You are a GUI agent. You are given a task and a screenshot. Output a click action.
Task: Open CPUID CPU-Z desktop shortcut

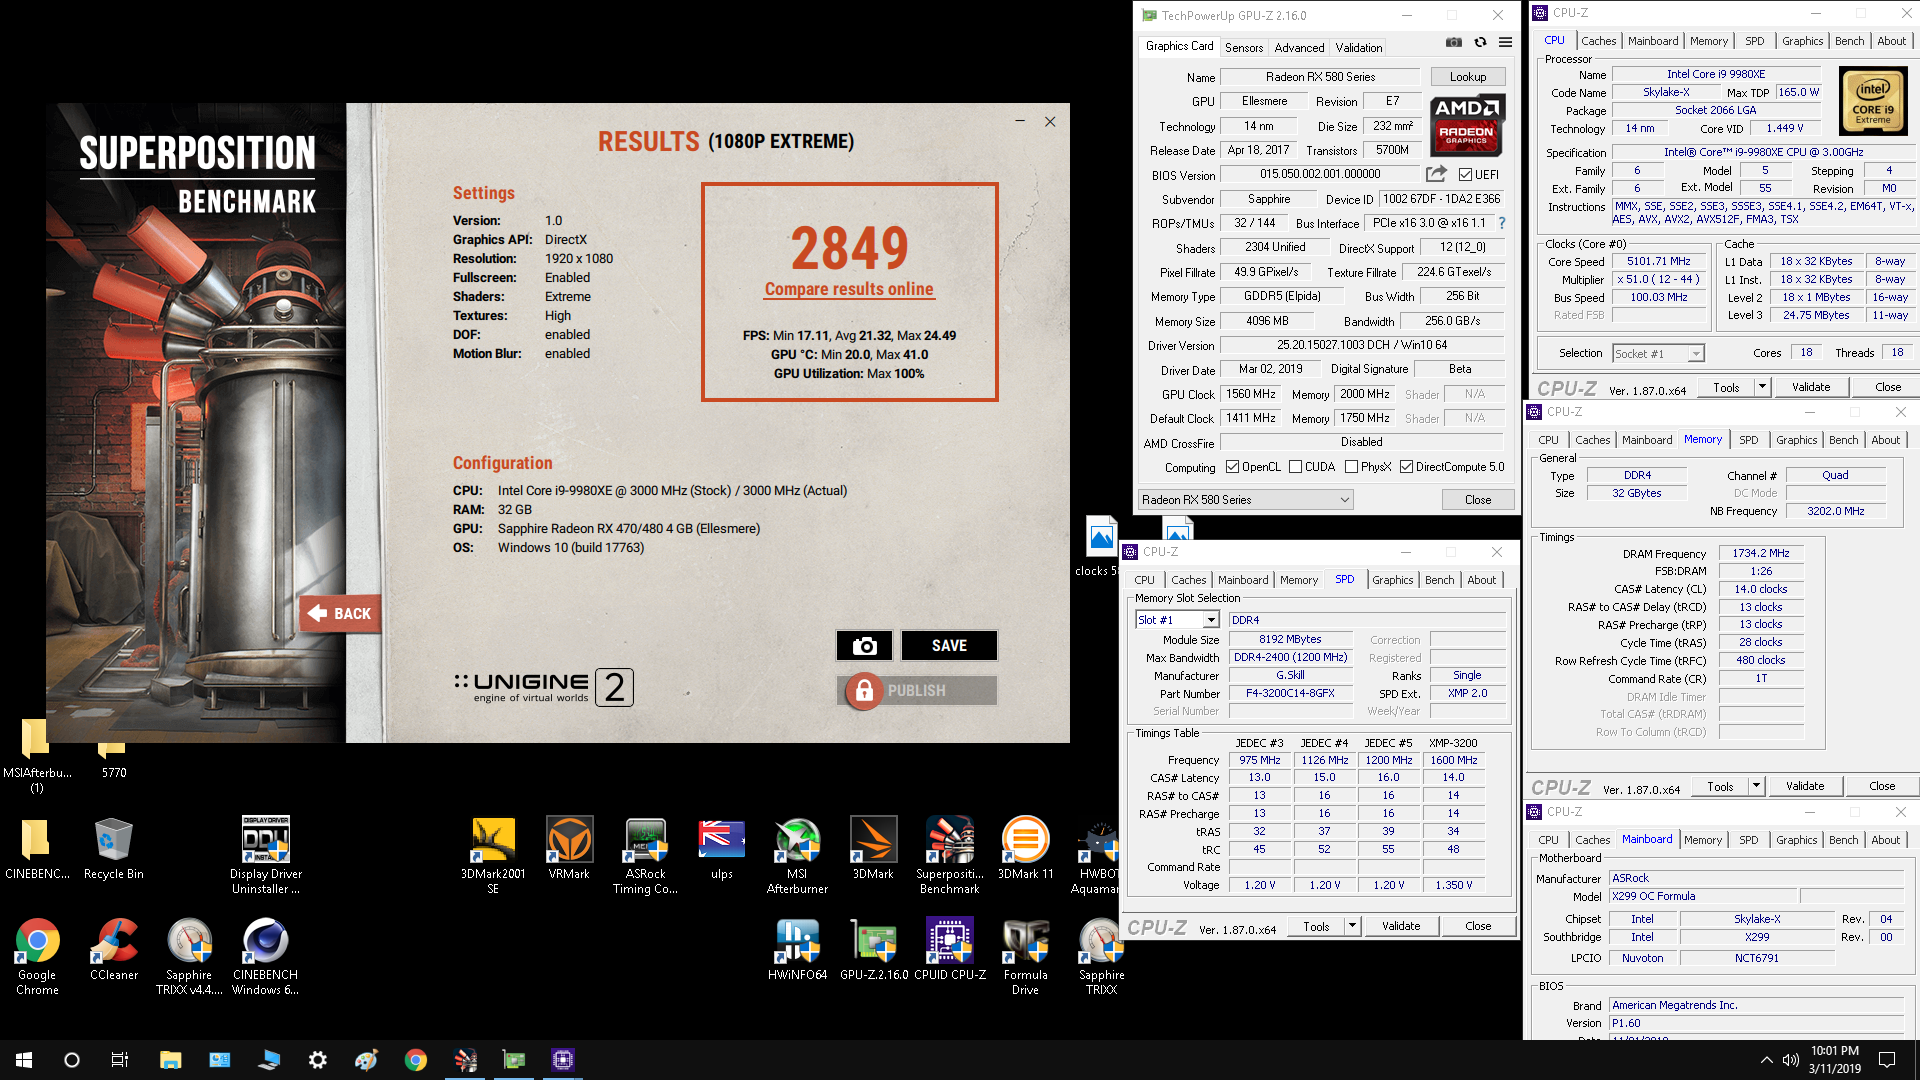(950, 949)
